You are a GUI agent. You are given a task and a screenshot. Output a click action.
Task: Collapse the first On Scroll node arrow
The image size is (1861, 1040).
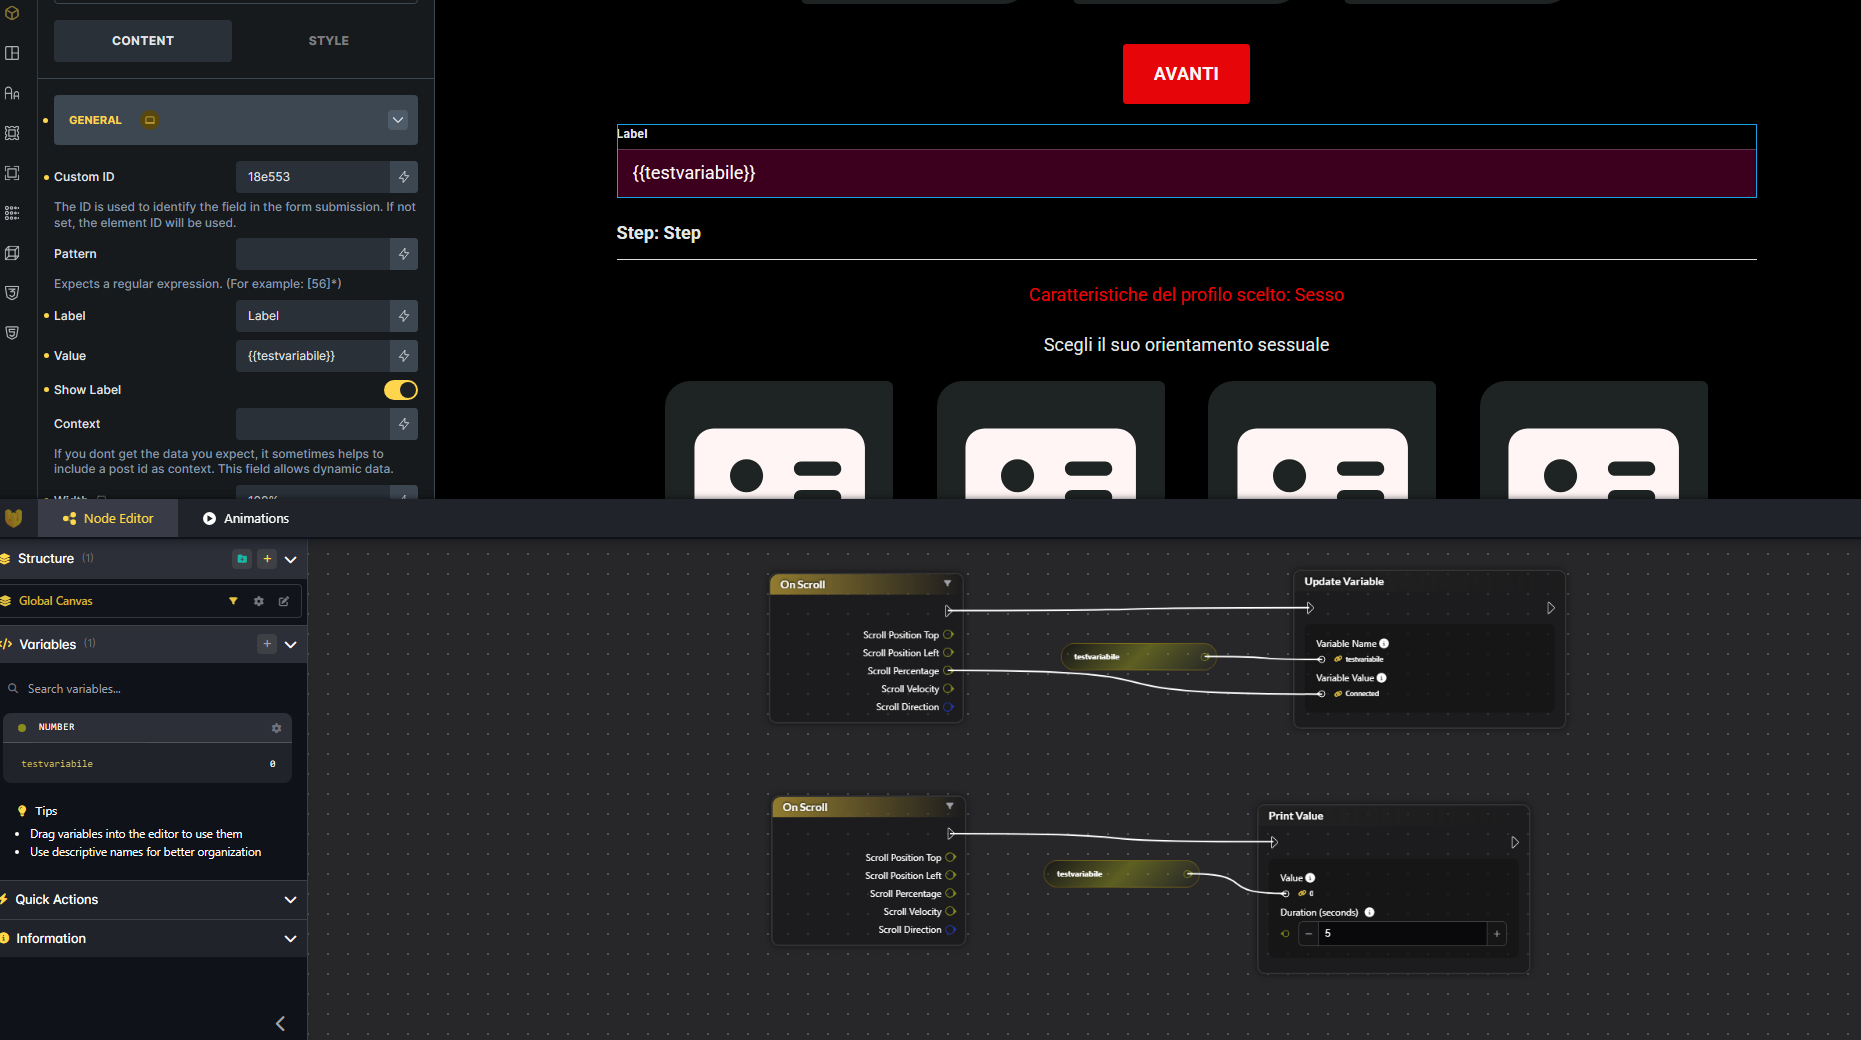pyautogui.click(x=947, y=584)
